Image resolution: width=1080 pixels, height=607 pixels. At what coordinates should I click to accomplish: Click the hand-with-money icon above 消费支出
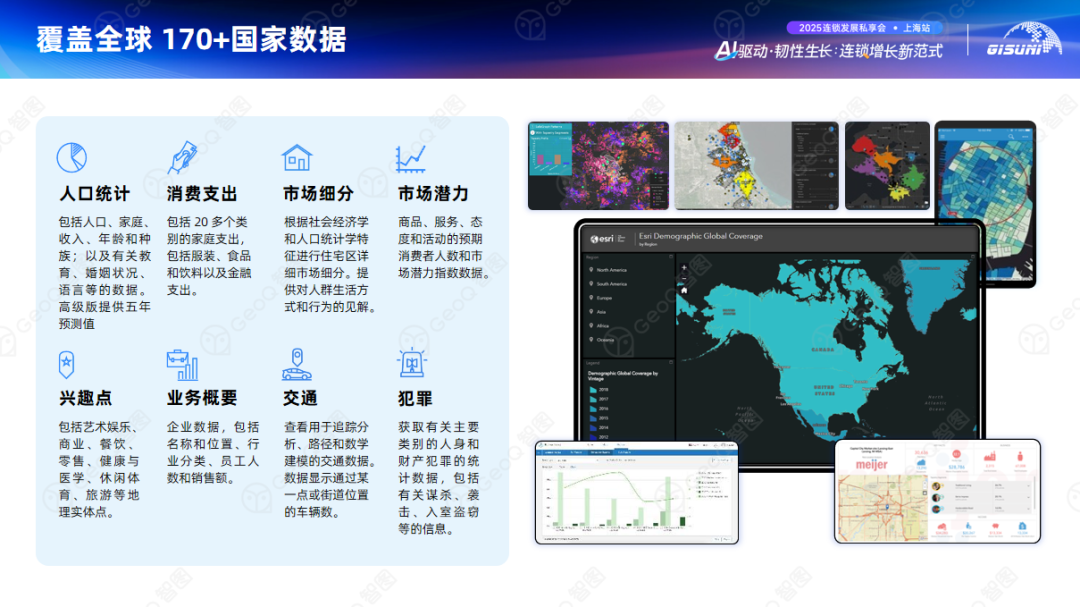point(183,157)
